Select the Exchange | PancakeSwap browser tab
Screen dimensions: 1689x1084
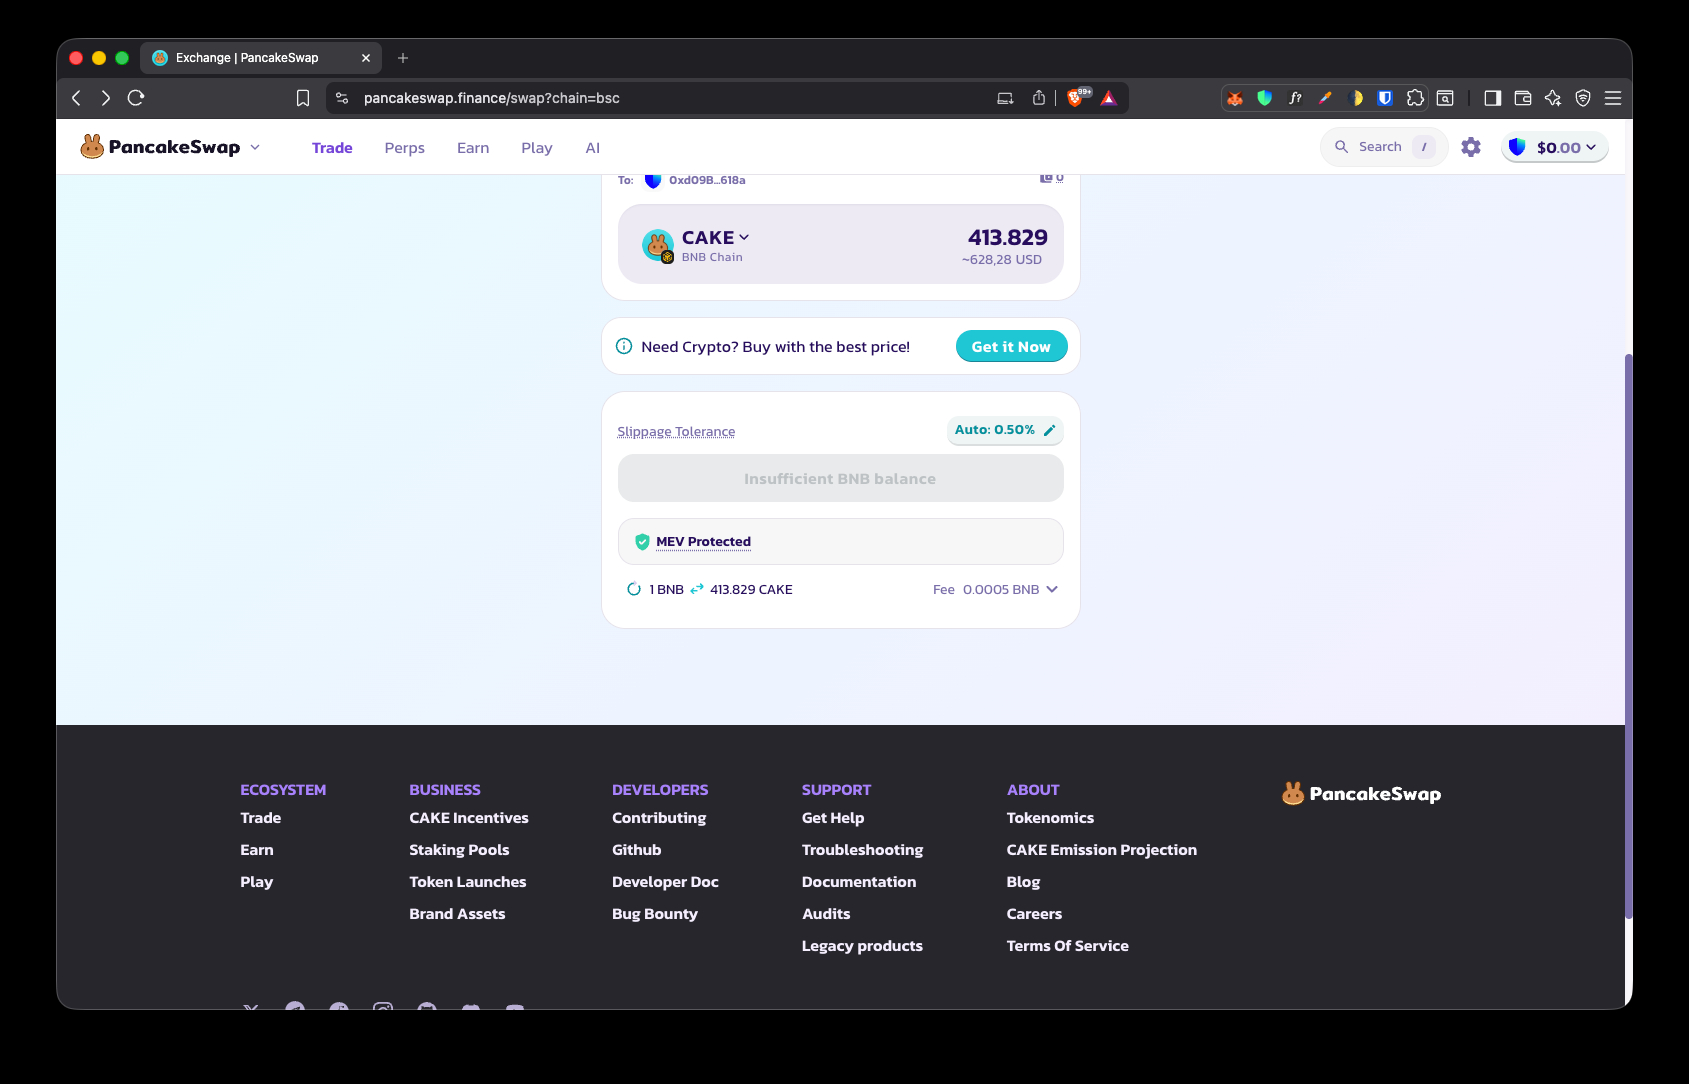click(260, 58)
